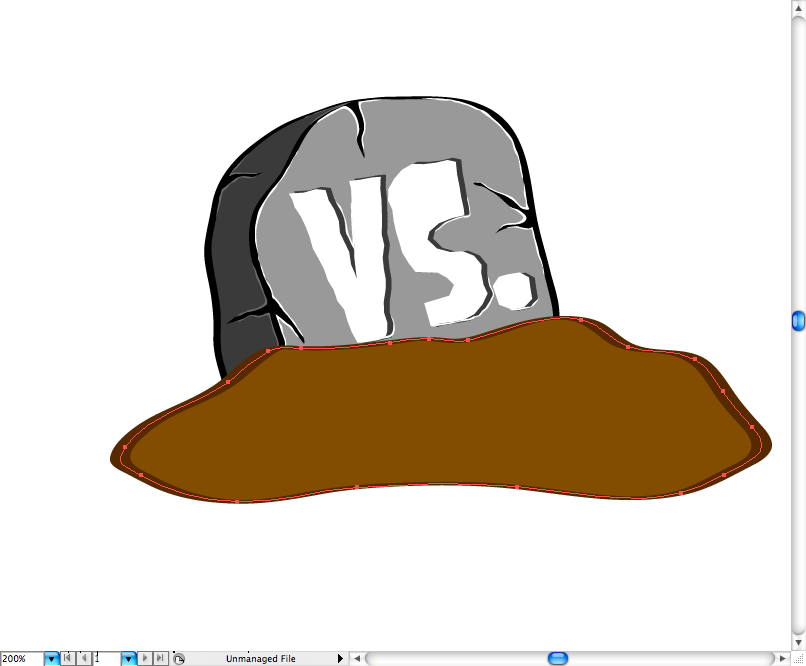
Task: Click the horizontal scrollbar left arrow
Action: pyautogui.click(x=357, y=658)
